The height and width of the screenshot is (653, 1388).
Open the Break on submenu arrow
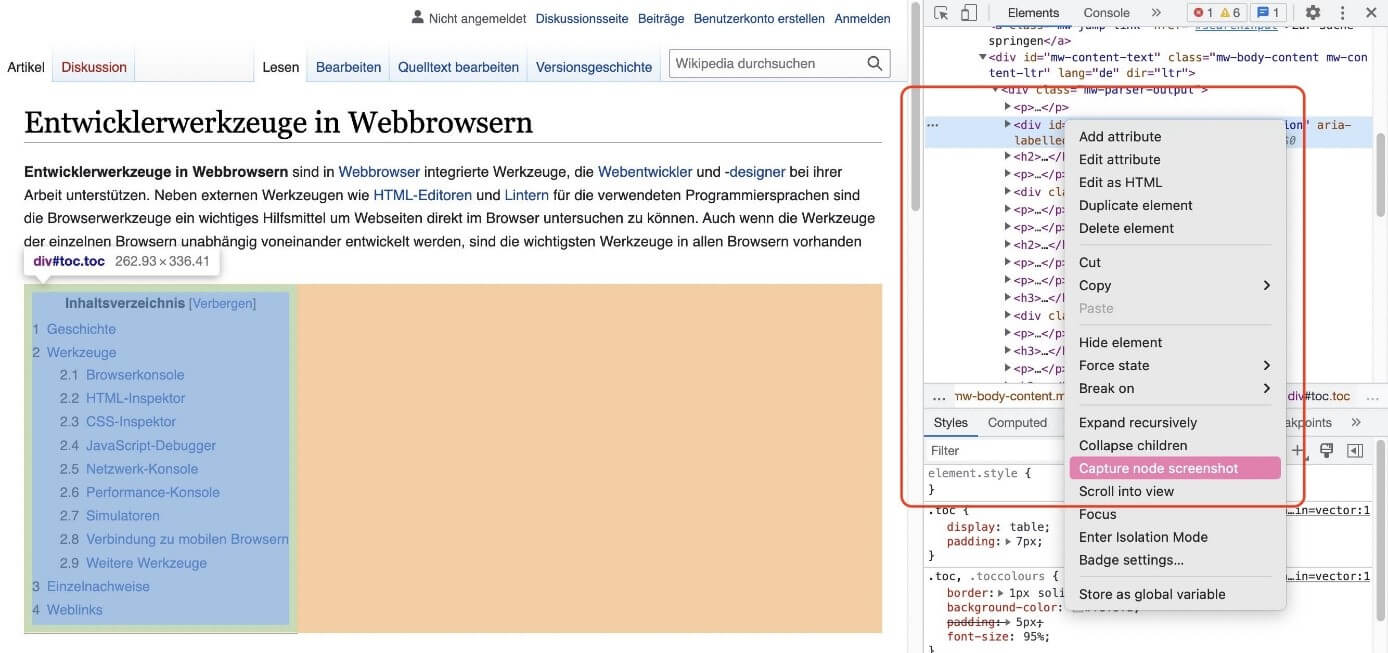tap(1267, 389)
